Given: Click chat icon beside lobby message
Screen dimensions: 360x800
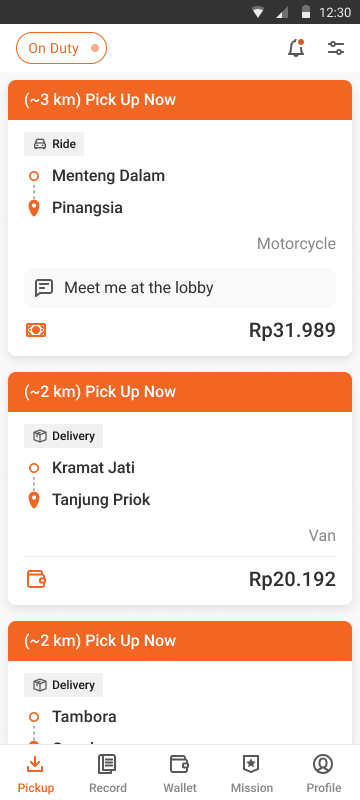Looking at the screenshot, I should point(44,288).
